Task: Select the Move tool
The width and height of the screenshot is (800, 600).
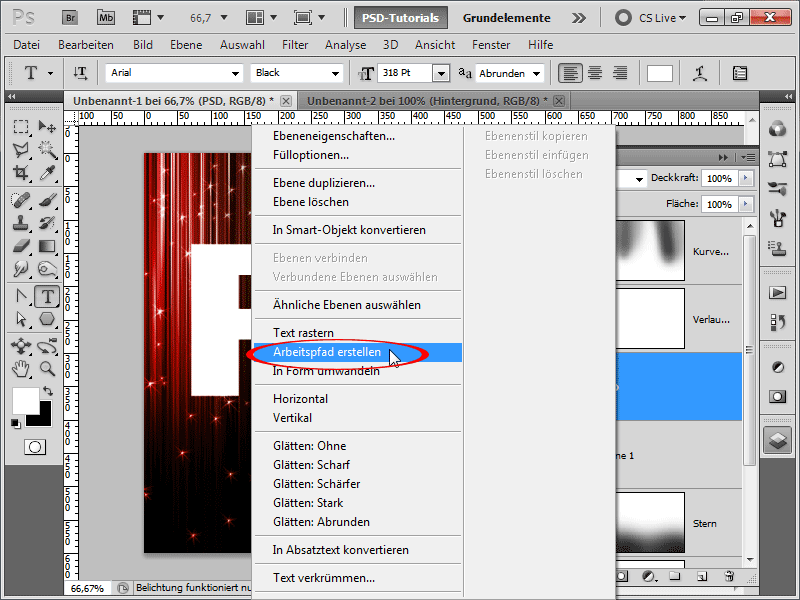Action: [47, 126]
